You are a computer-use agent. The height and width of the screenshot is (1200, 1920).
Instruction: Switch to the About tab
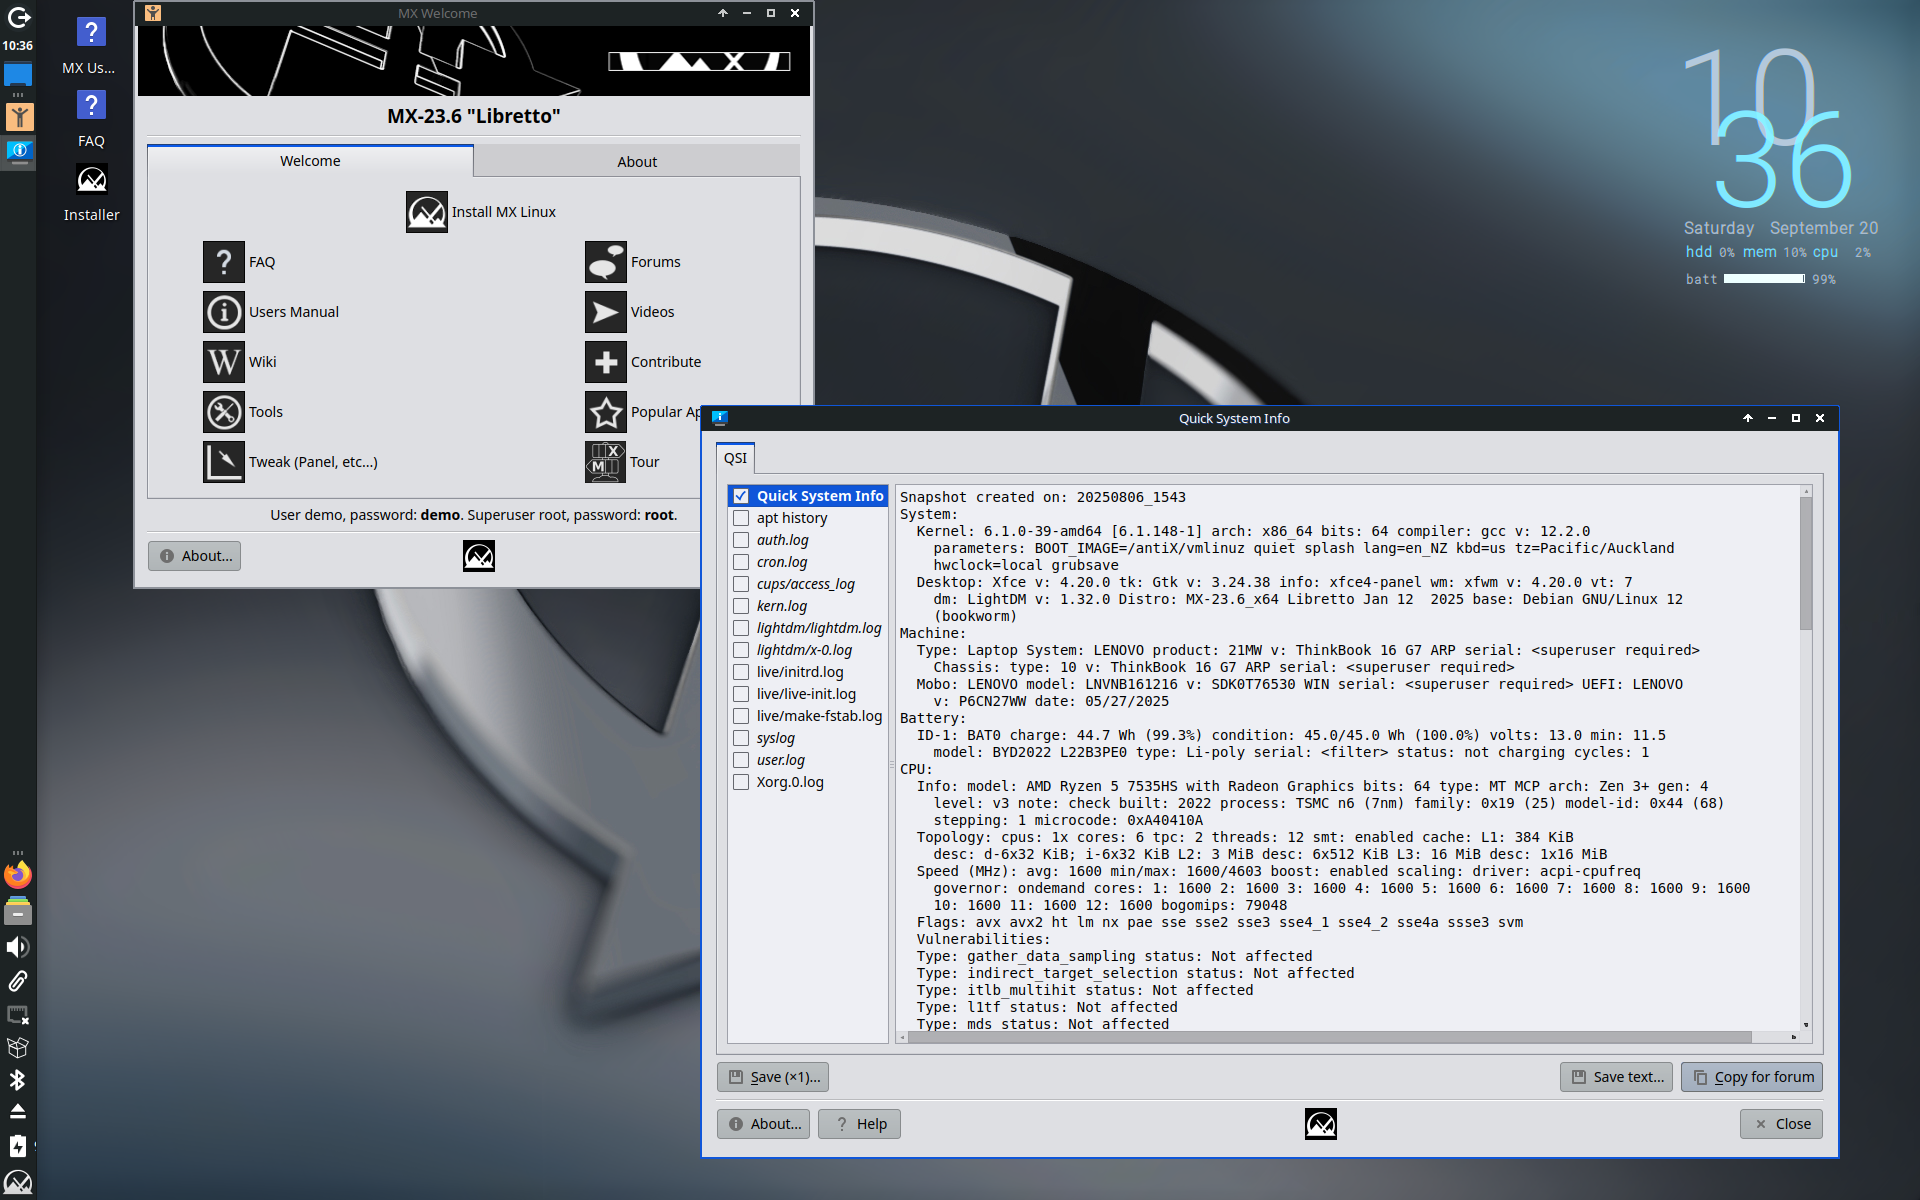(637, 161)
